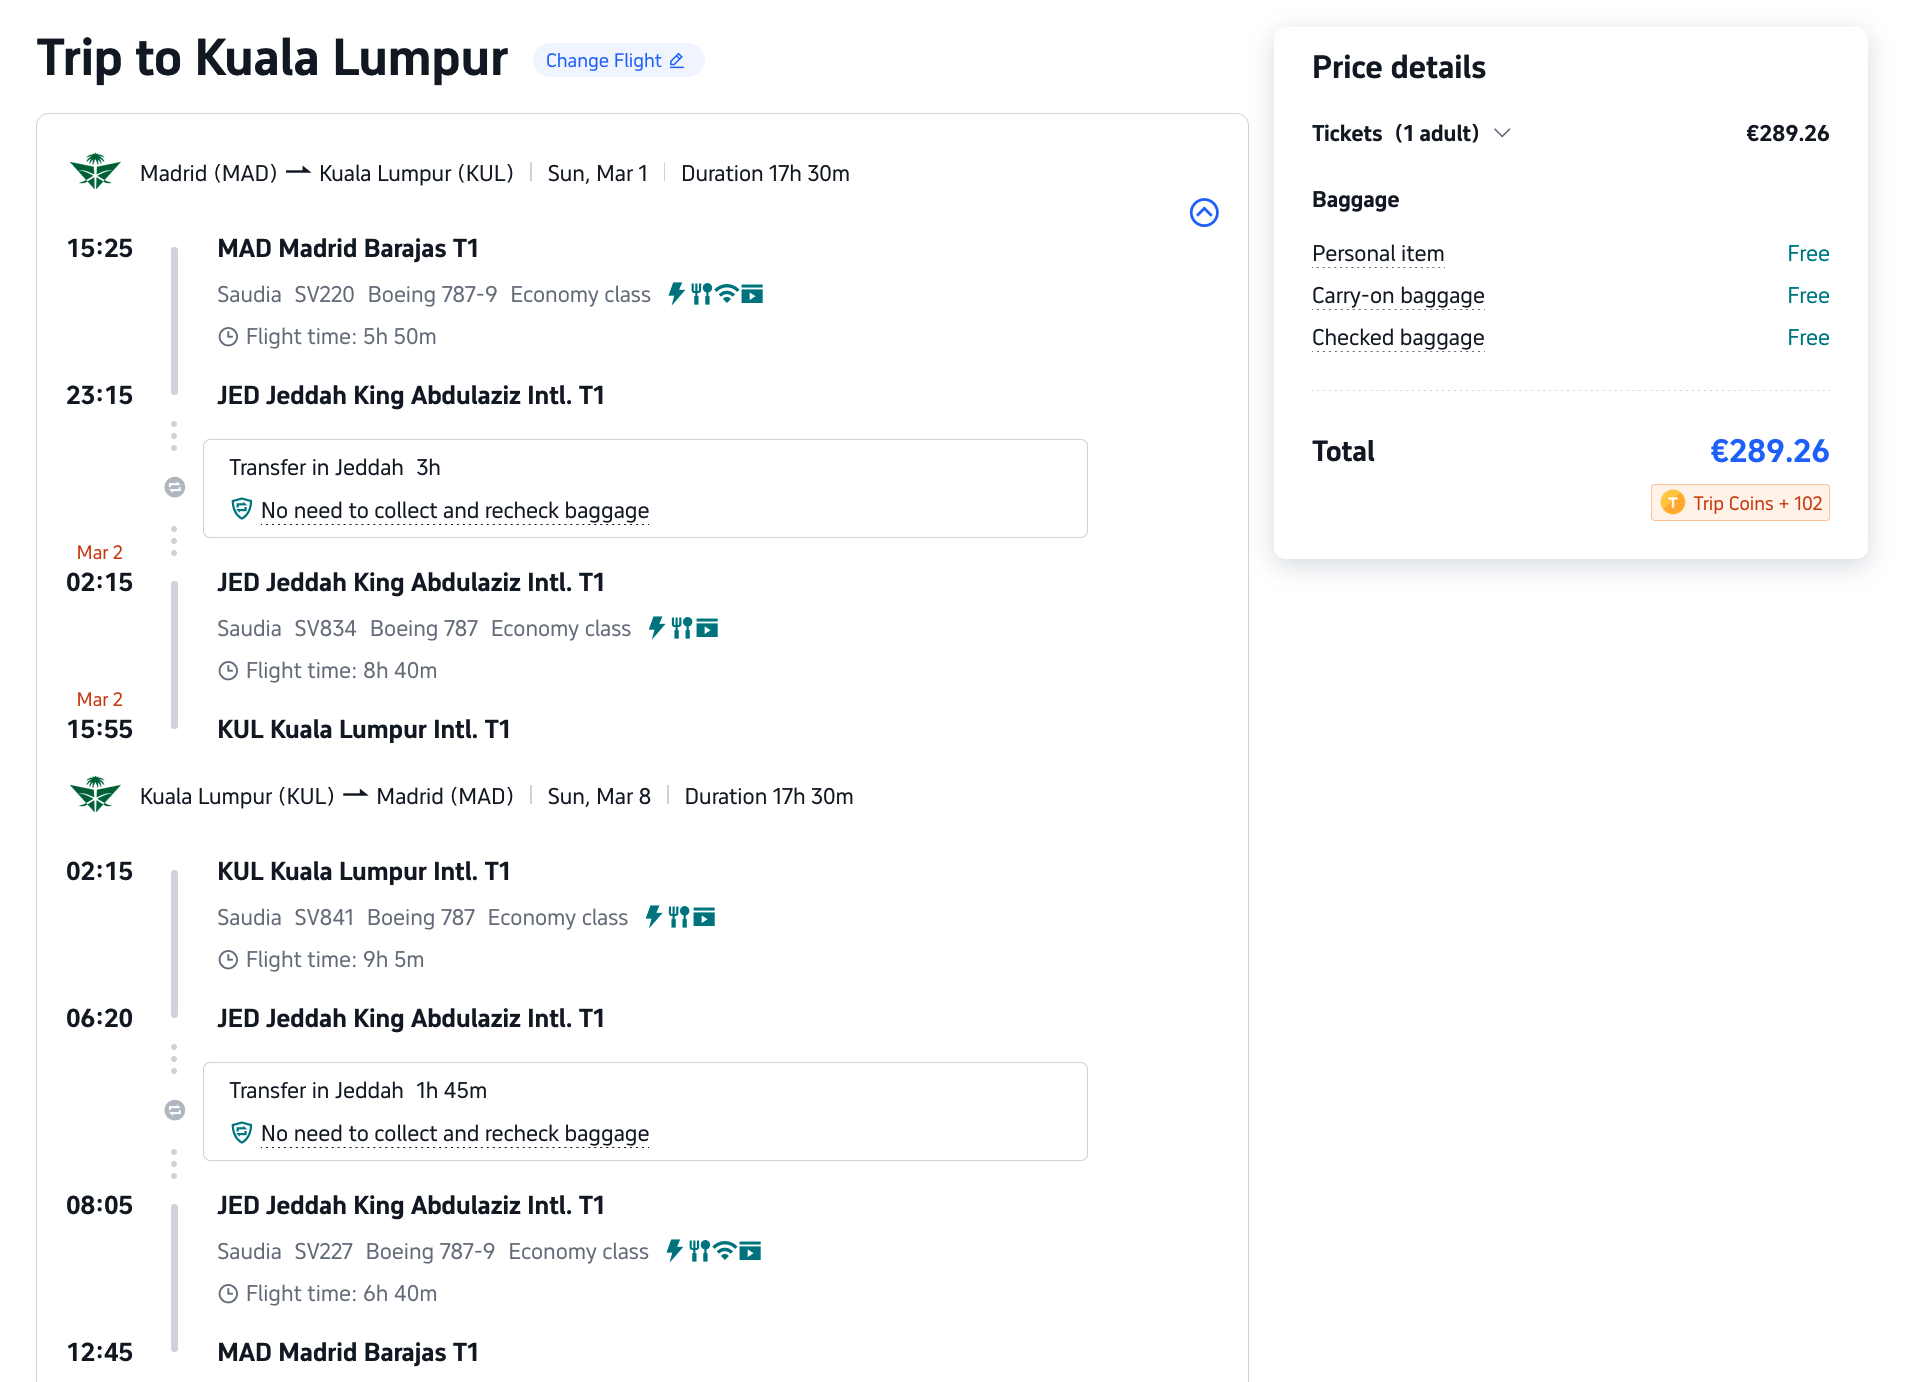Image resolution: width=1918 pixels, height=1382 pixels.
Task: Expand the Tickets (1 adult) price breakdown
Action: coord(1502,133)
